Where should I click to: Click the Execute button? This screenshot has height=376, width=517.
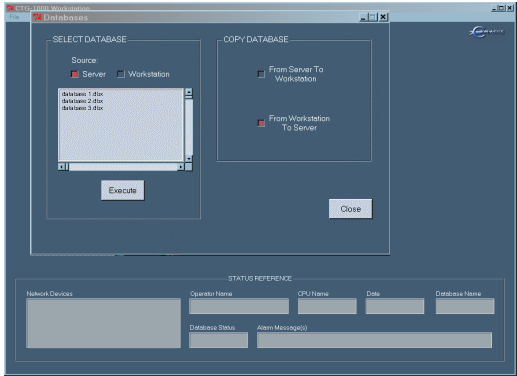pyautogui.click(x=123, y=190)
